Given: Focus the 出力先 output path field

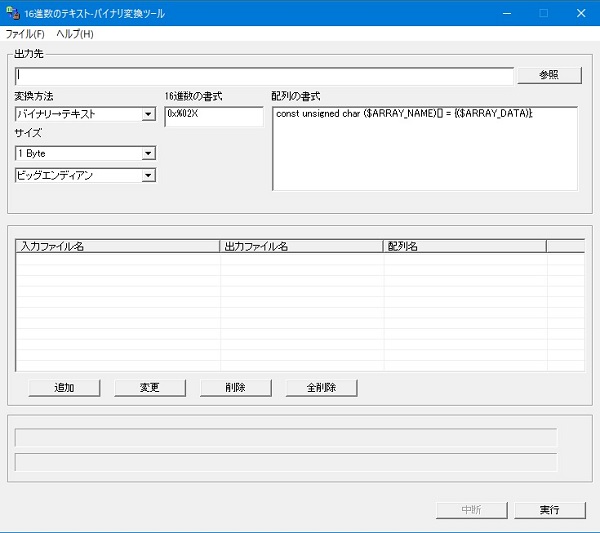Looking at the screenshot, I should (x=264, y=76).
